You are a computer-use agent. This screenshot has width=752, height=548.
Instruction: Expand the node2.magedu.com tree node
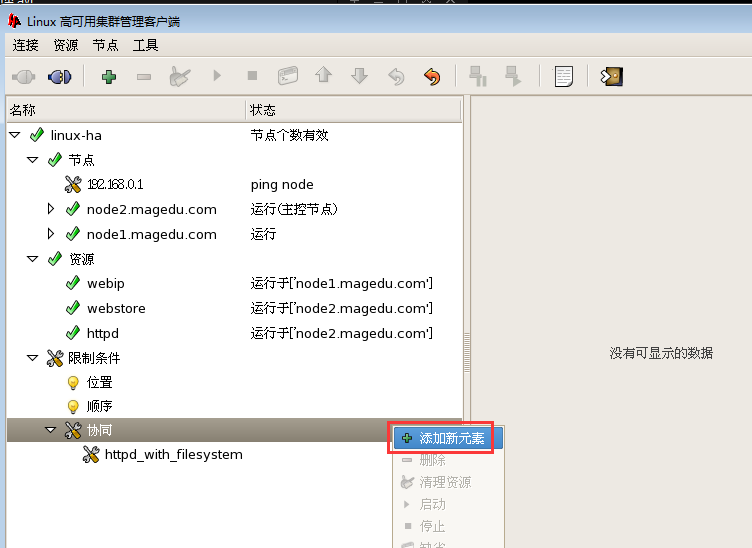[52, 209]
